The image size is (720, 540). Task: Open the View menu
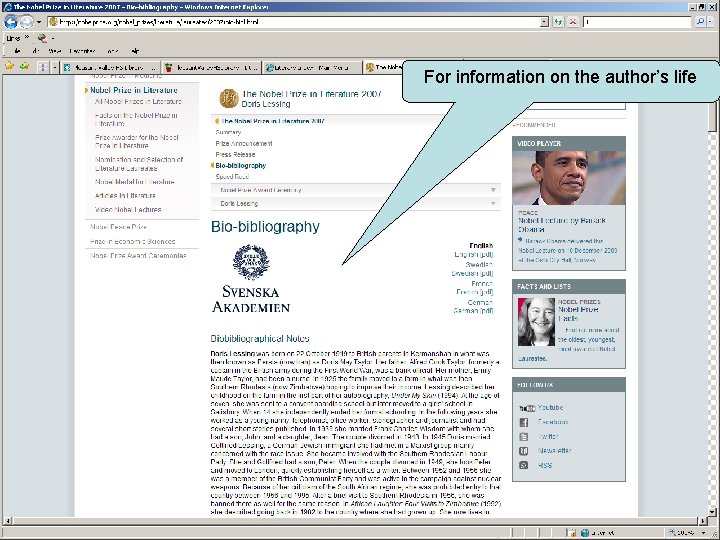pos(54,51)
